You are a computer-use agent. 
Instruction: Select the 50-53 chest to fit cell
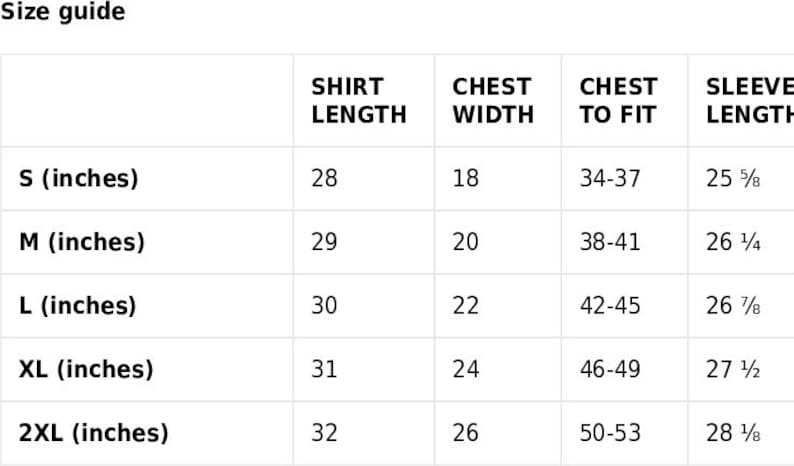[610, 433]
